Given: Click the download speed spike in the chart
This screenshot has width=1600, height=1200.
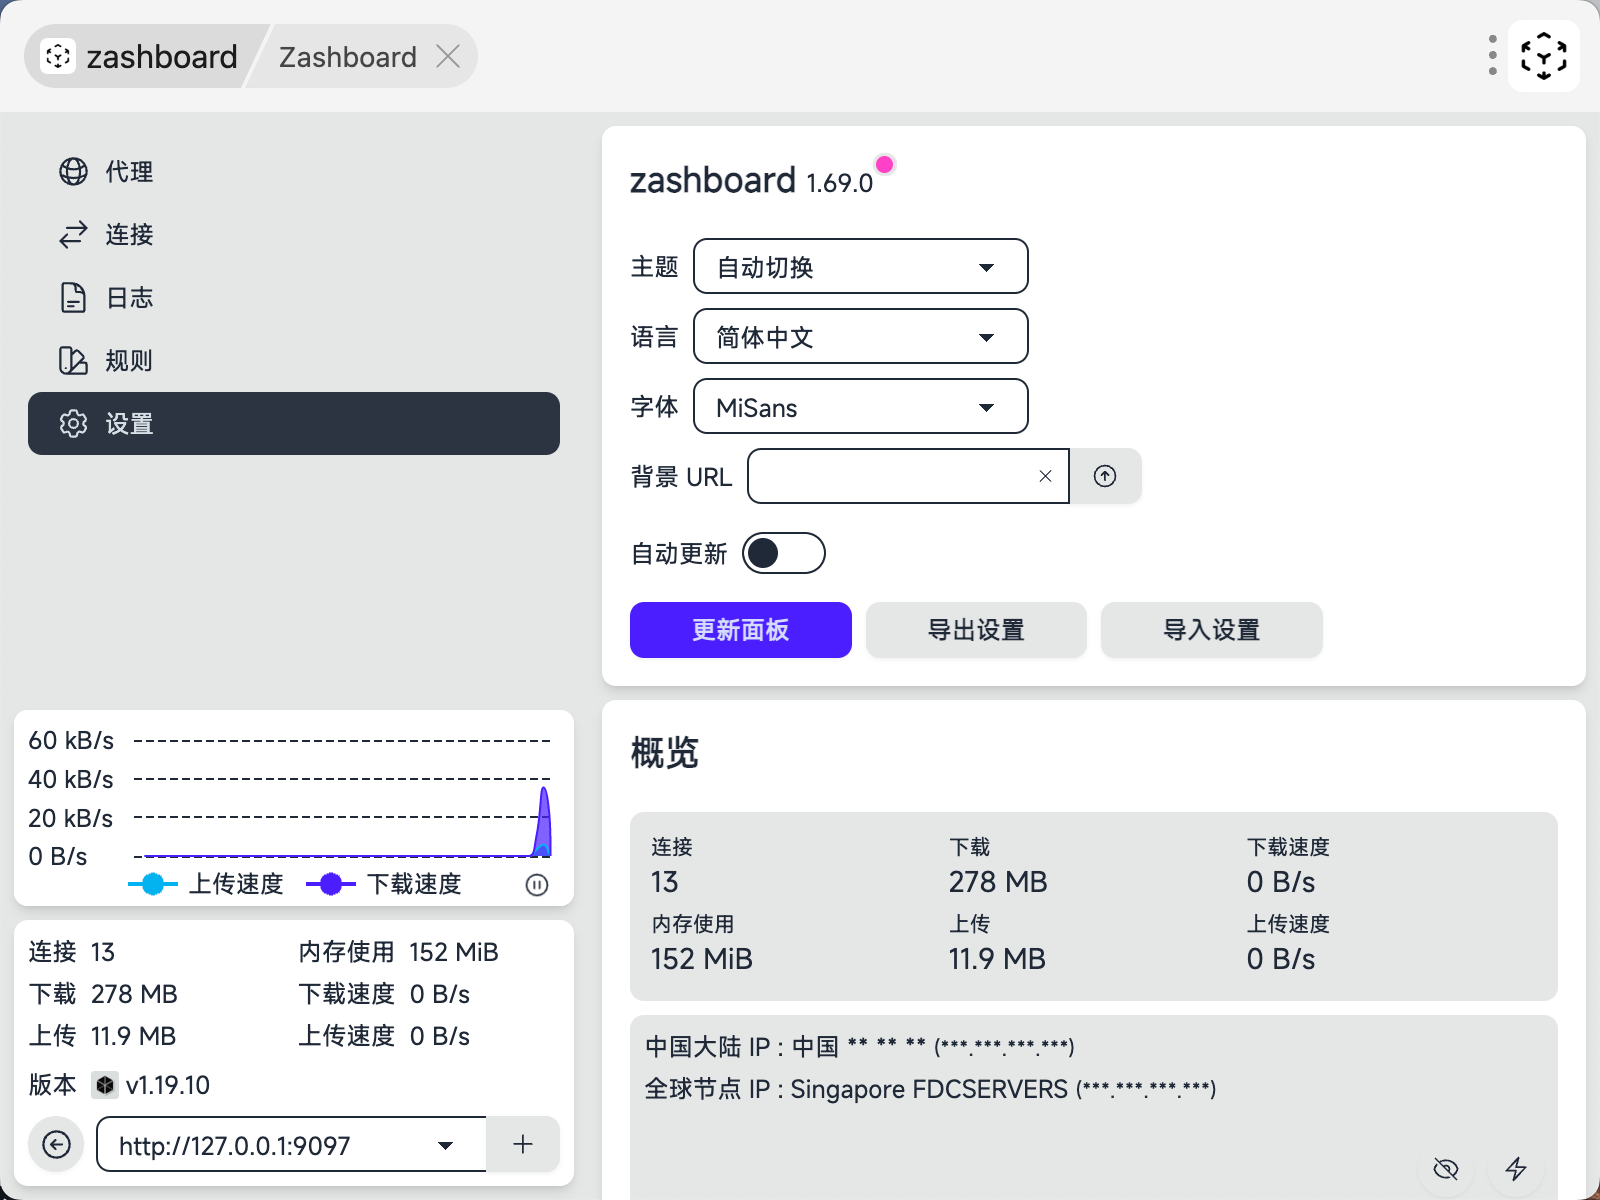Looking at the screenshot, I should 544,822.
